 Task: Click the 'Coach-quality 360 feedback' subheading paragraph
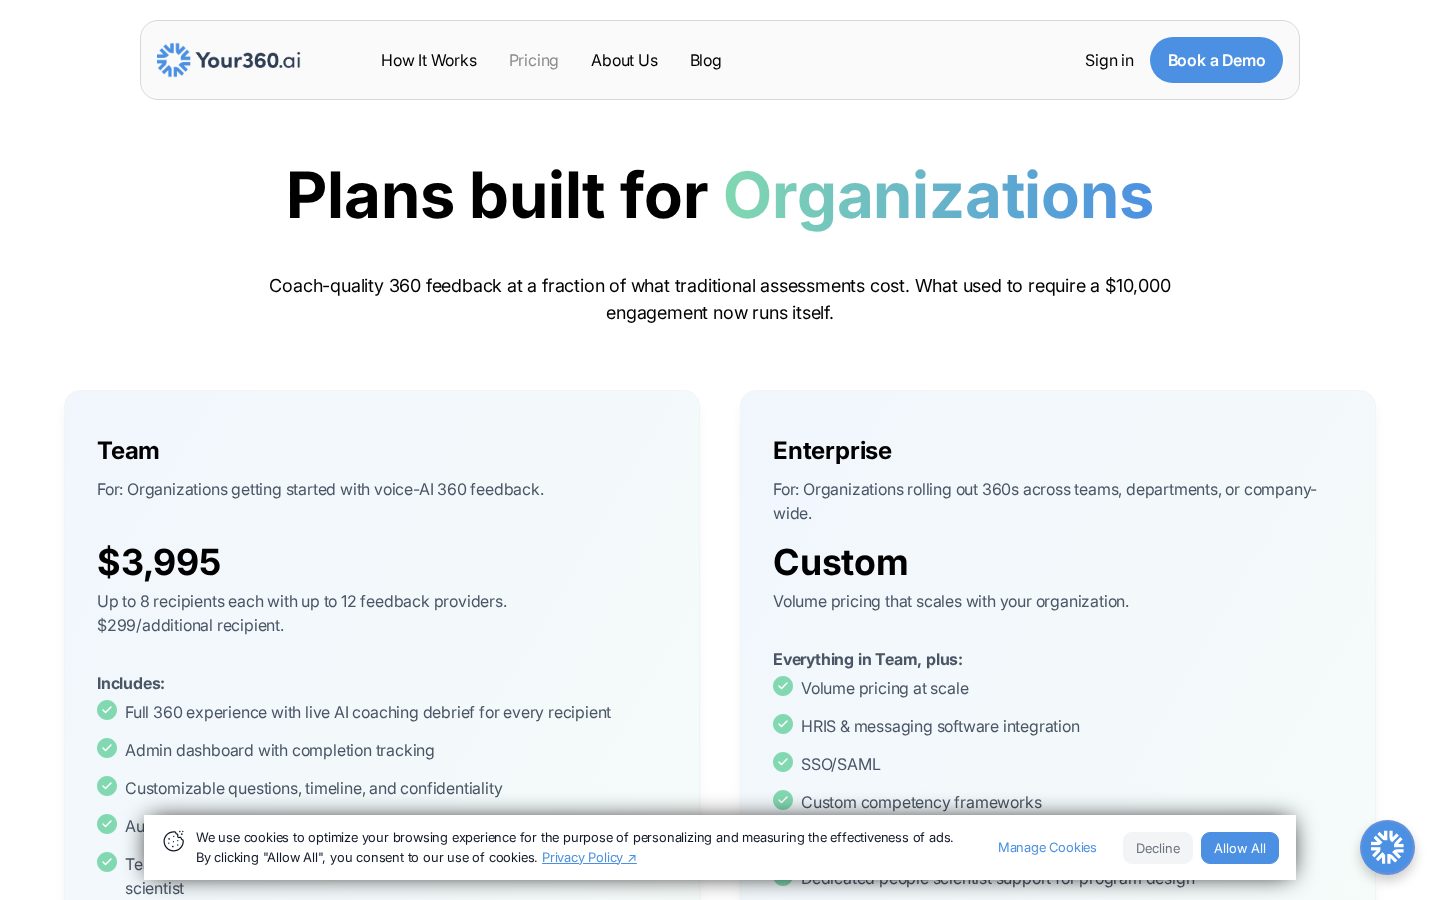pyautogui.click(x=720, y=299)
